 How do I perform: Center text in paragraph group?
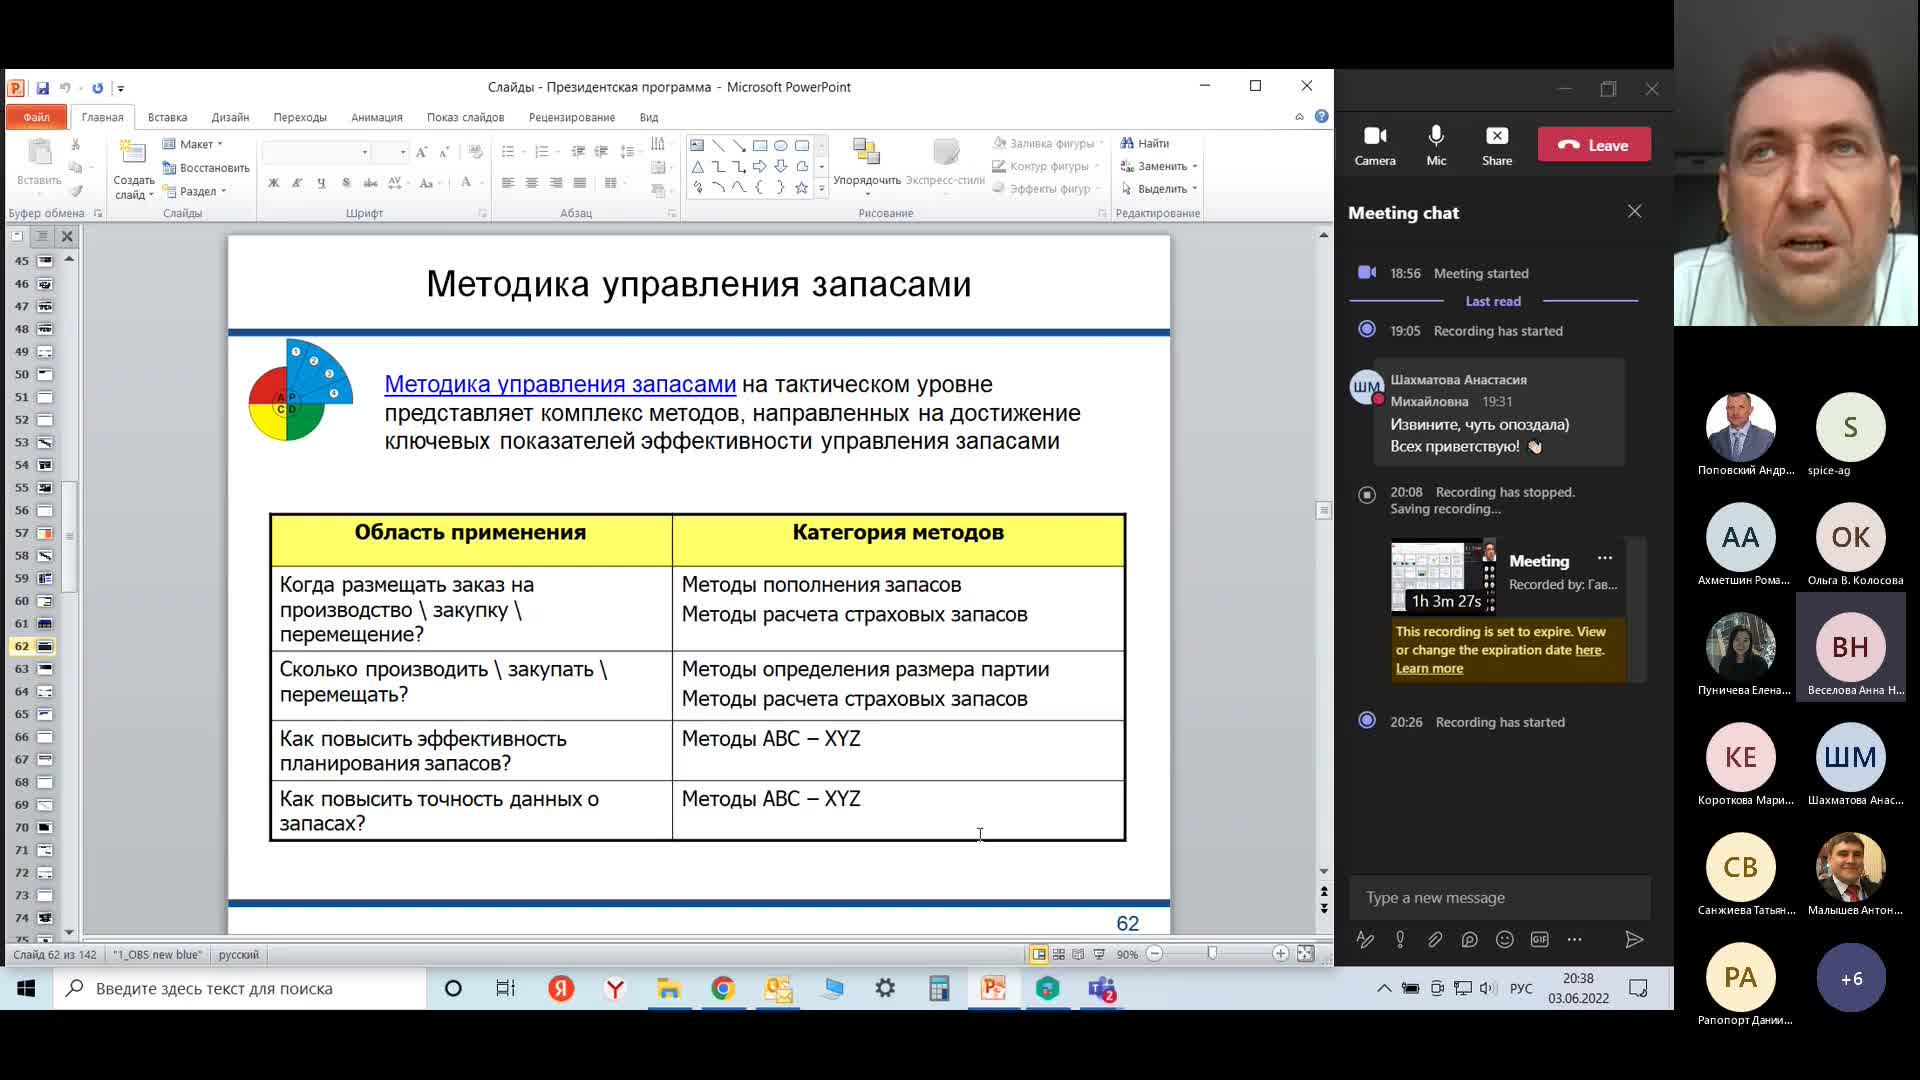(x=532, y=183)
